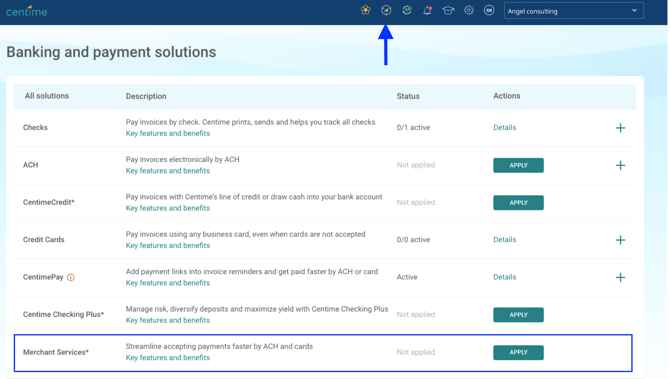Image resolution: width=670 pixels, height=379 pixels.
Task: Select the Credit Cards solution name
Action: tap(44, 240)
